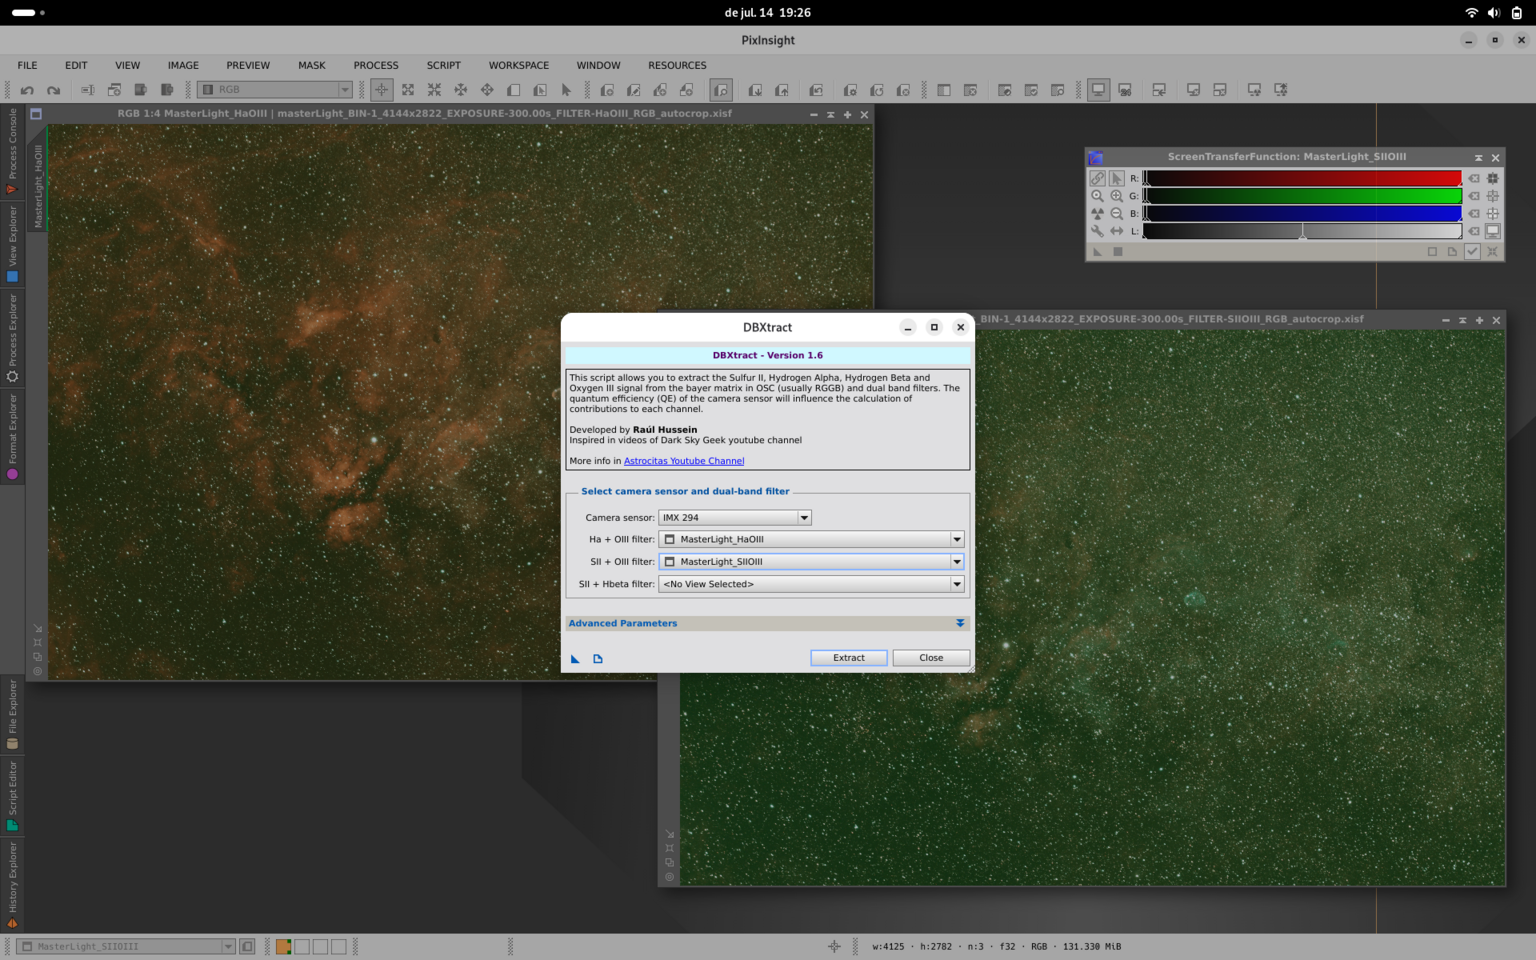Open the Process Explorer side tab
The width and height of the screenshot is (1536, 960).
click(12, 338)
